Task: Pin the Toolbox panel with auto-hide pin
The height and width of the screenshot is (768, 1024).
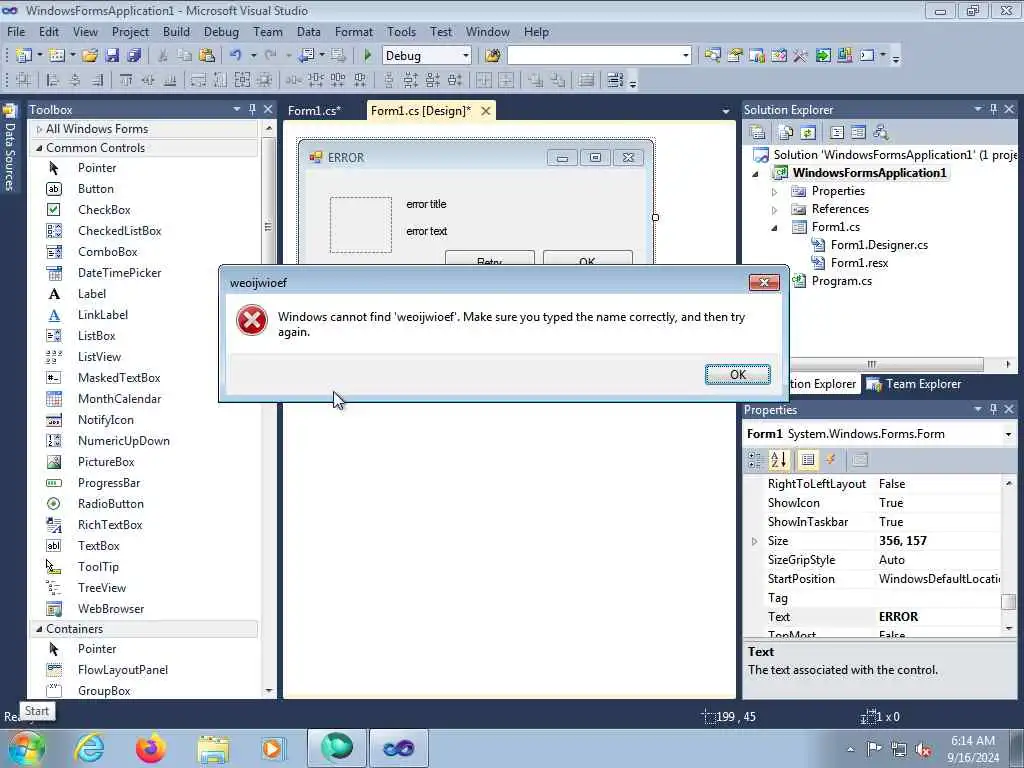Action: (x=252, y=110)
